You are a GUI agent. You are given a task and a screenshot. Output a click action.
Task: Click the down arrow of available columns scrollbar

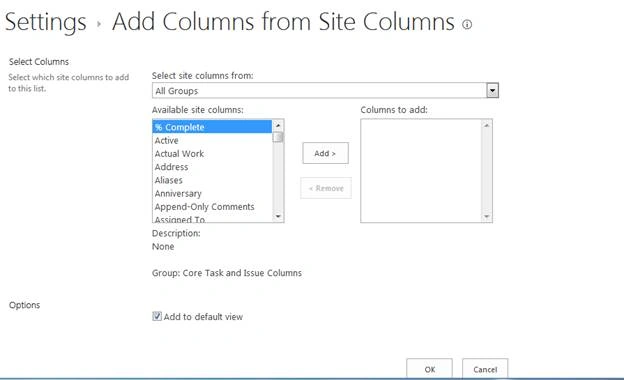pyautogui.click(x=278, y=216)
